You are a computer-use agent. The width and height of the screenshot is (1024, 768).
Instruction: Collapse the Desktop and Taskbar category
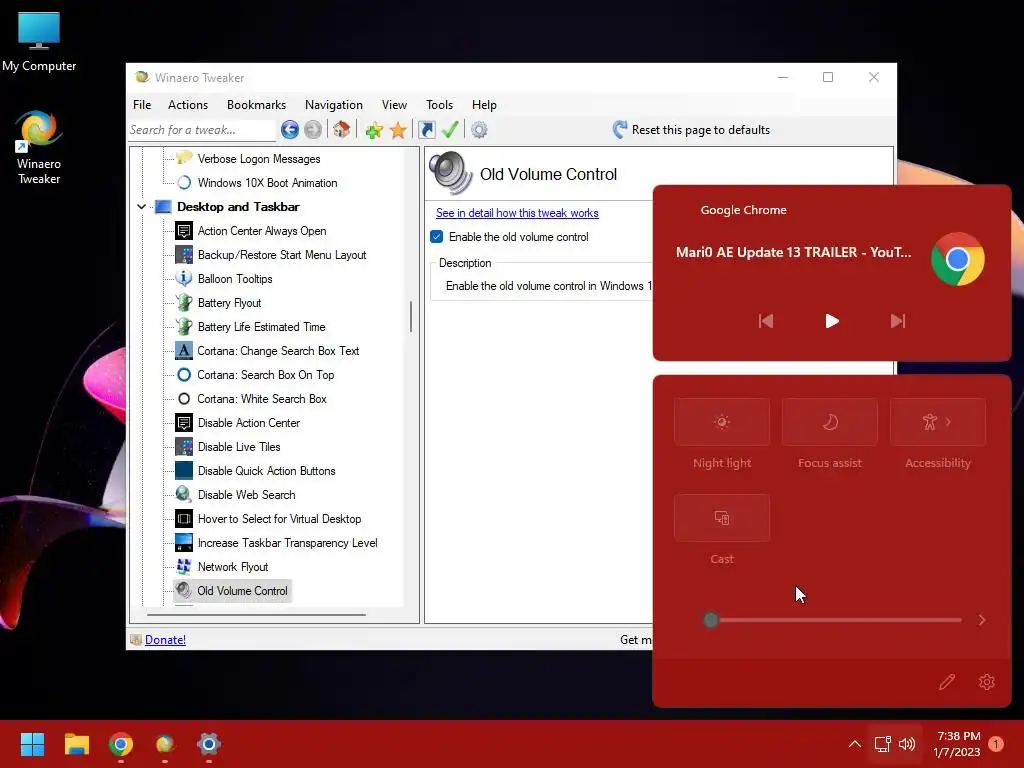[x=142, y=206]
